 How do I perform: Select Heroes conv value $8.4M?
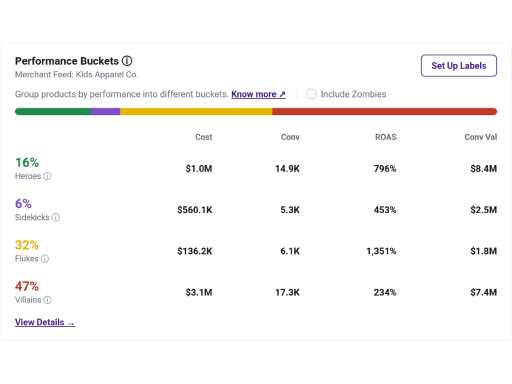coord(484,169)
